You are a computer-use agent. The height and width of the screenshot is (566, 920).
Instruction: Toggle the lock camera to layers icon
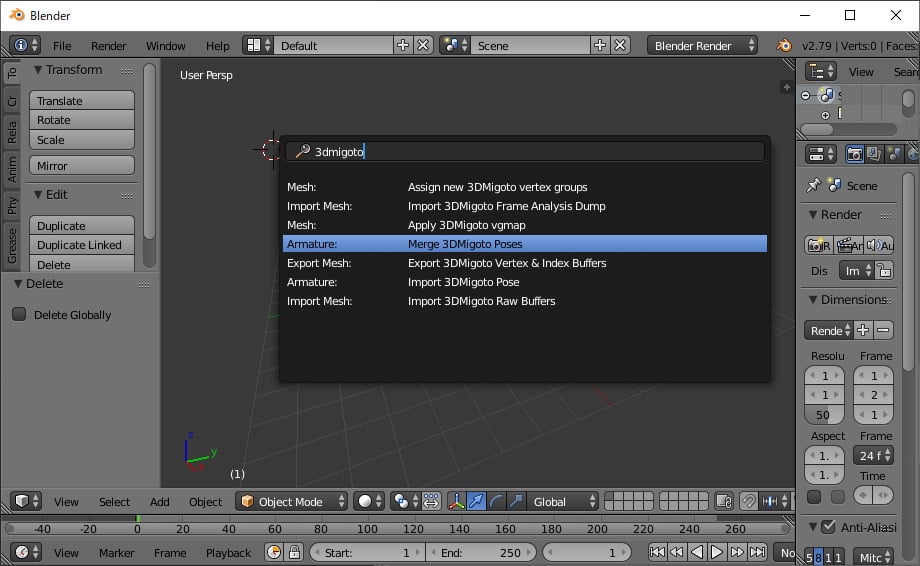[x=725, y=501]
